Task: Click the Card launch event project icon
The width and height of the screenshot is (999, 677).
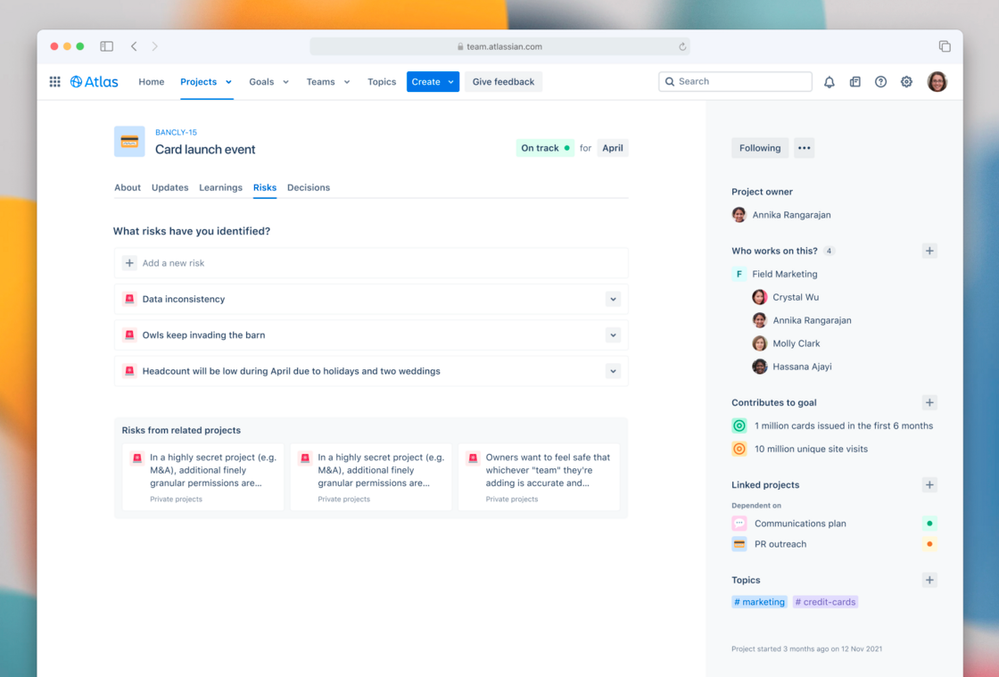Action: pos(129,141)
